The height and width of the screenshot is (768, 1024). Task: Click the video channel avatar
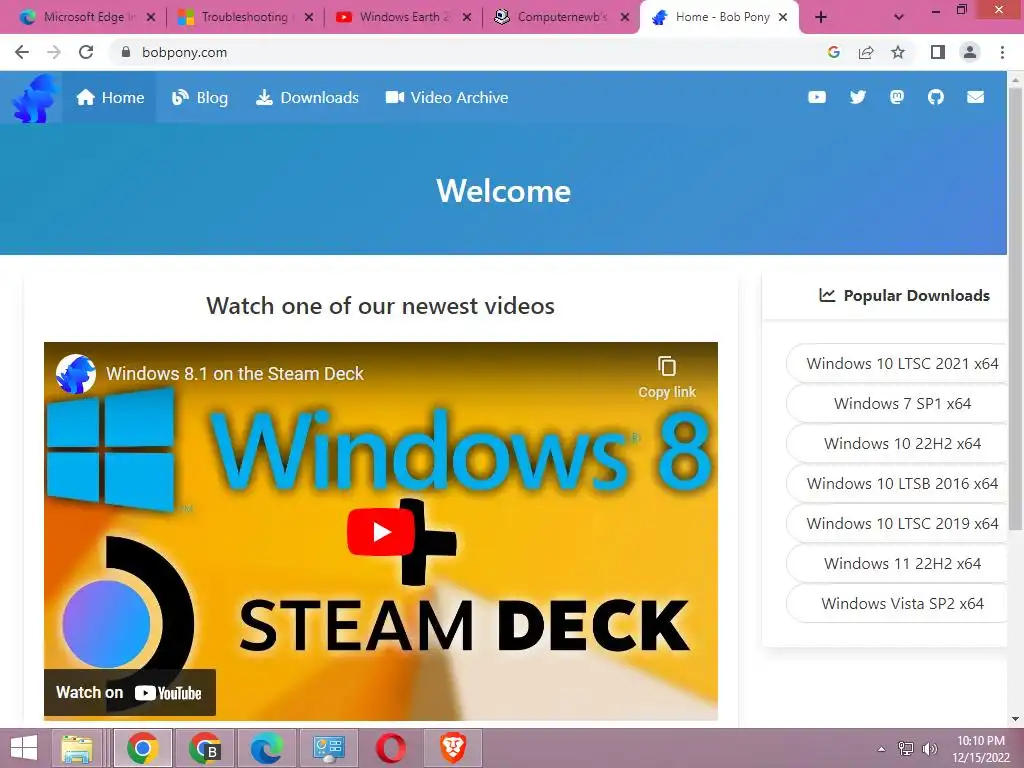[76, 374]
